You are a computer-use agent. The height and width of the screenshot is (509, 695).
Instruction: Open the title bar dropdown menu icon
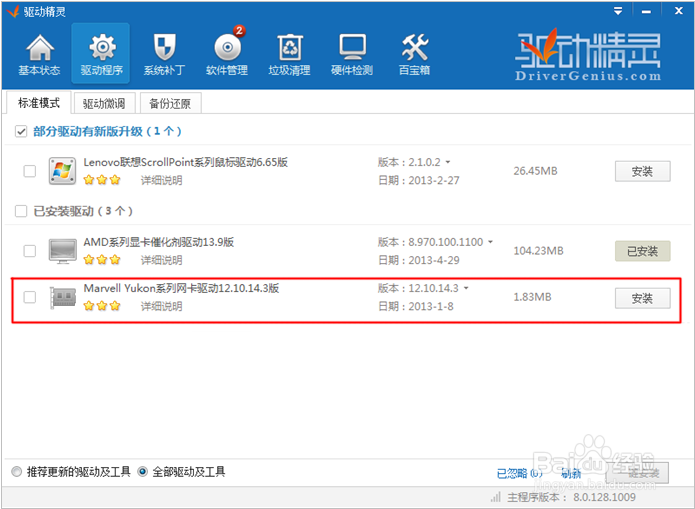coord(618,11)
